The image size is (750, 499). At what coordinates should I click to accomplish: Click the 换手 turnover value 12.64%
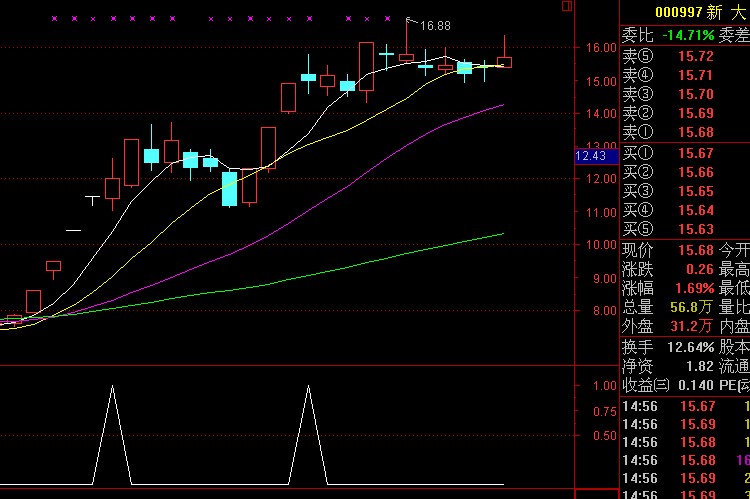point(691,347)
